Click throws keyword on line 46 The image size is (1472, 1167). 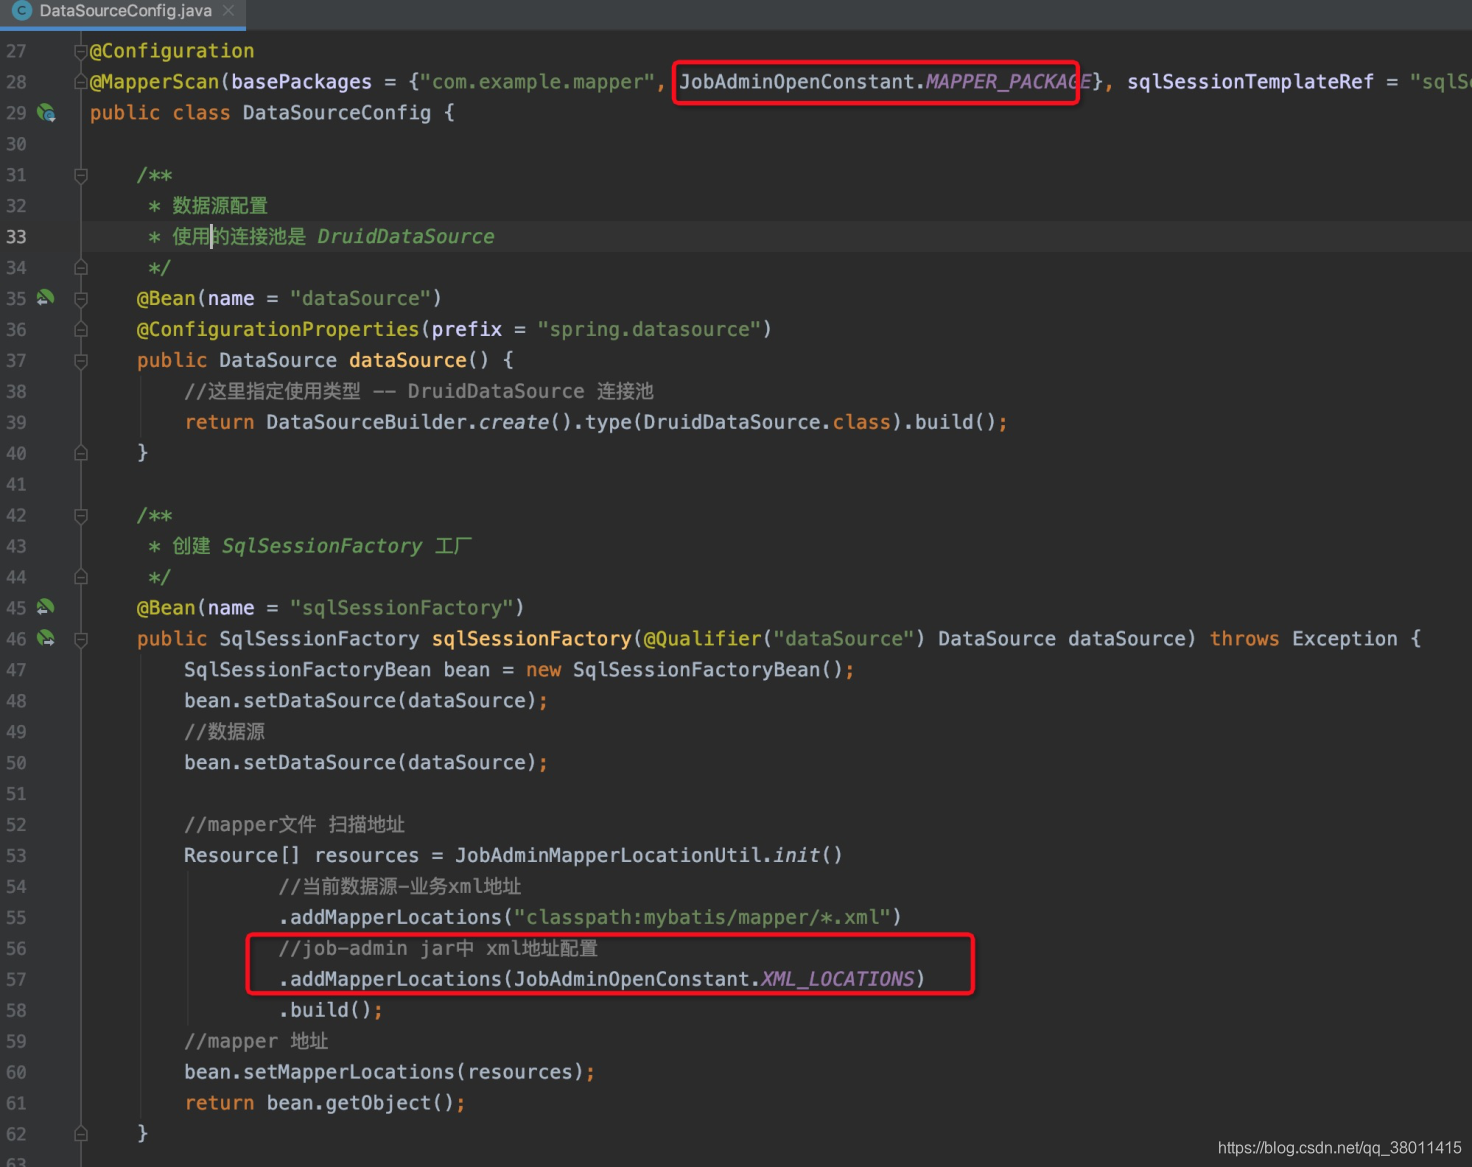[1244, 639]
